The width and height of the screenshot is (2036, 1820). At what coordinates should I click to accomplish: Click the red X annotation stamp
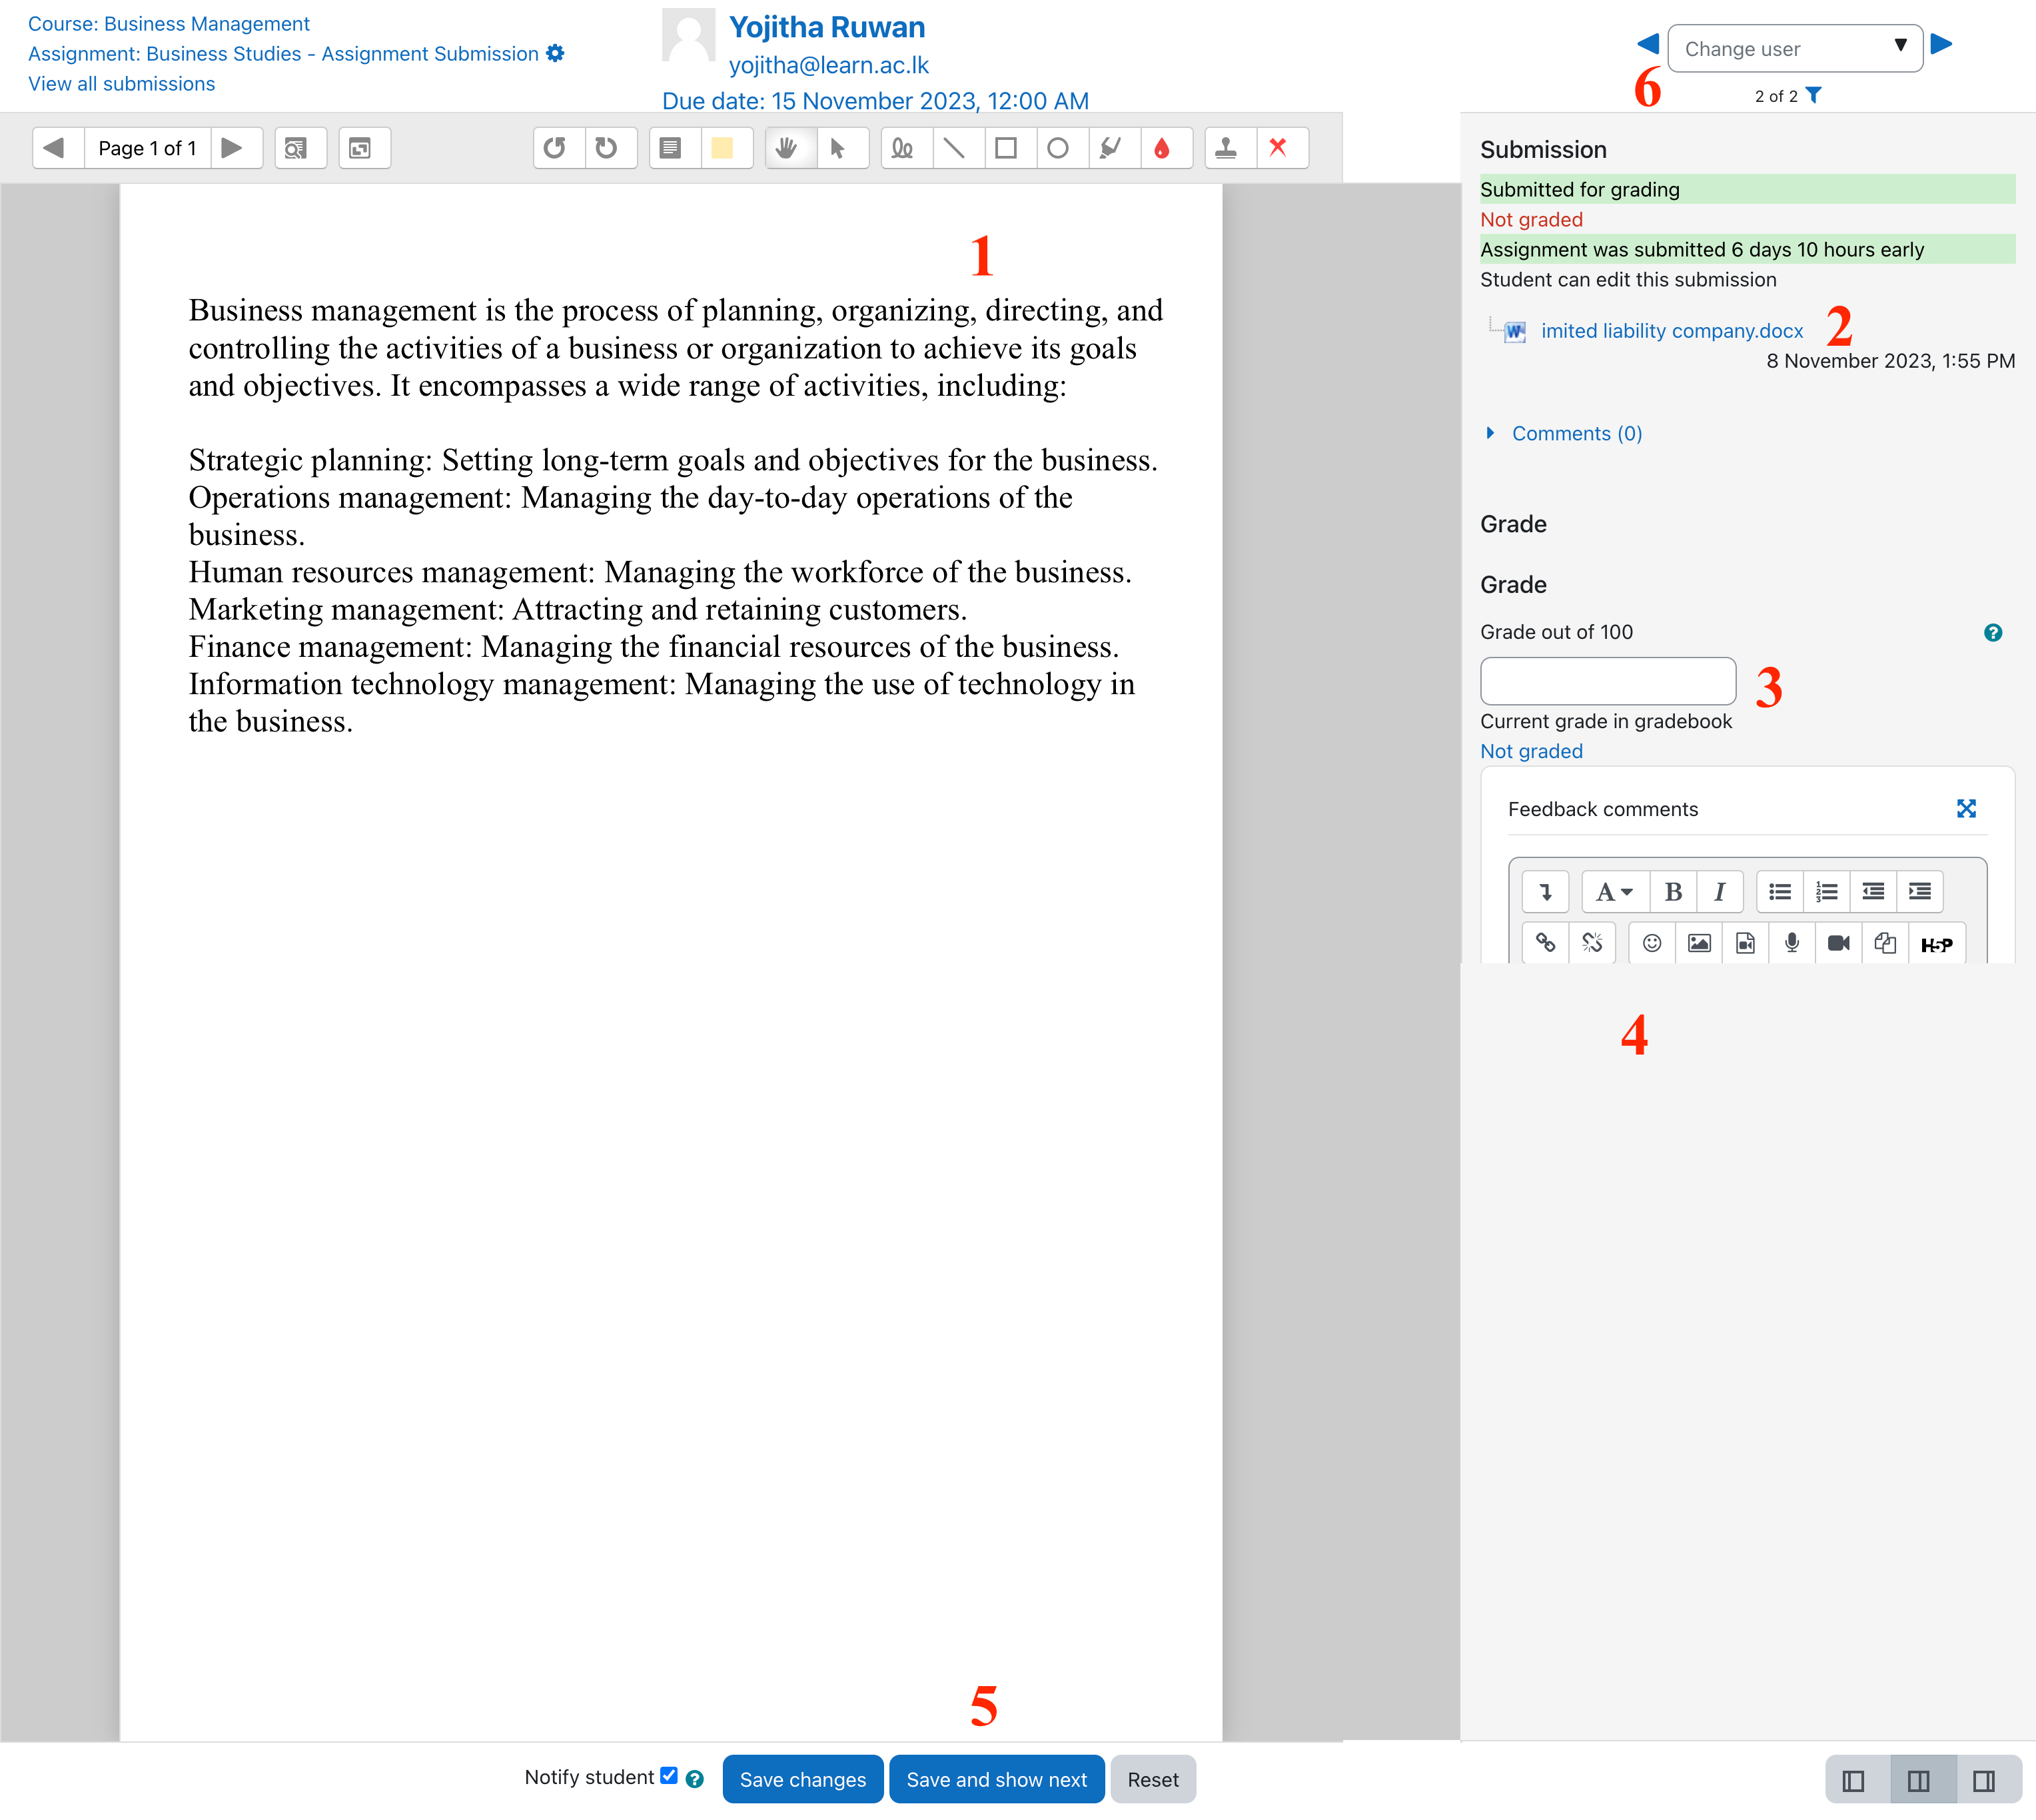tap(1278, 148)
